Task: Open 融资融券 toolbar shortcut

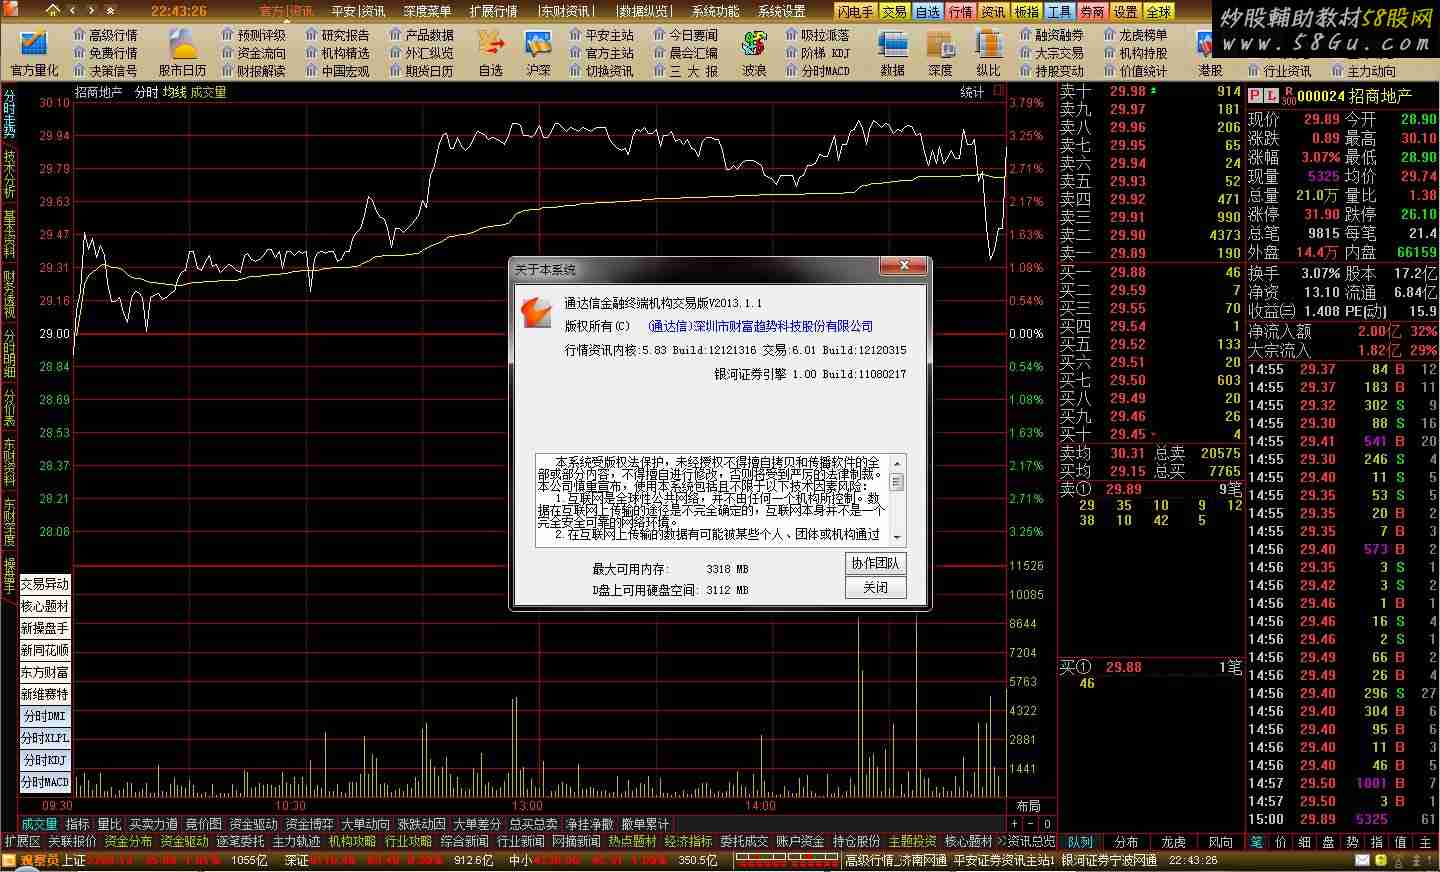Action: [1051, 35]
